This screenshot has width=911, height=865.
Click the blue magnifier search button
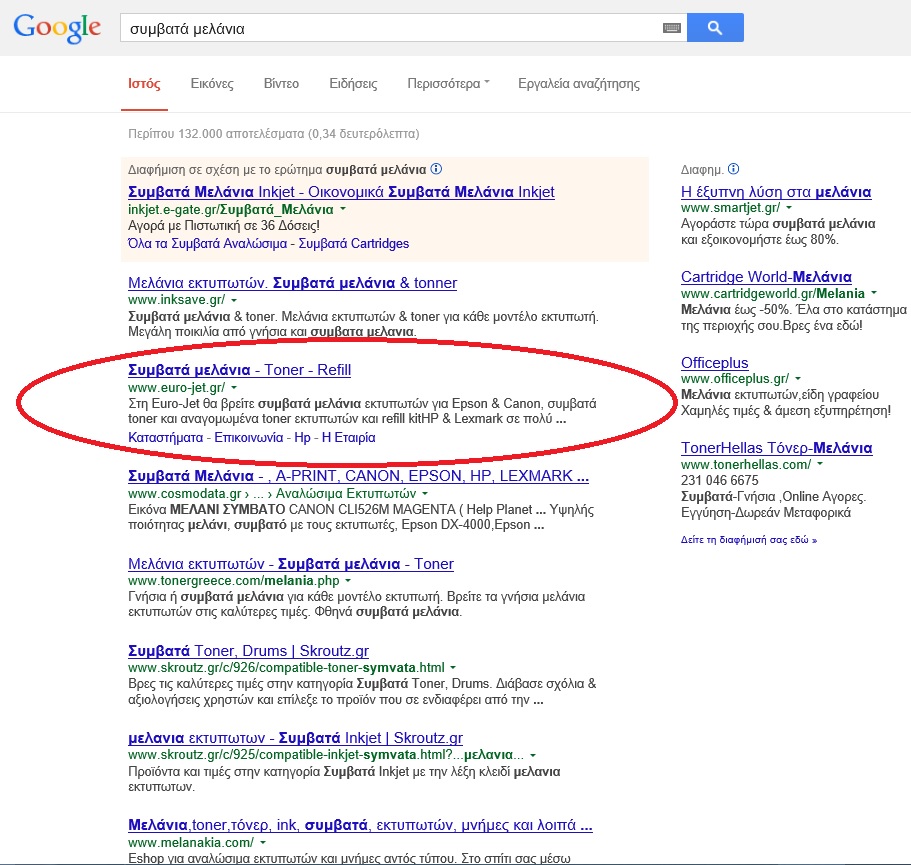pyautogui.click(x=715, y=27)
